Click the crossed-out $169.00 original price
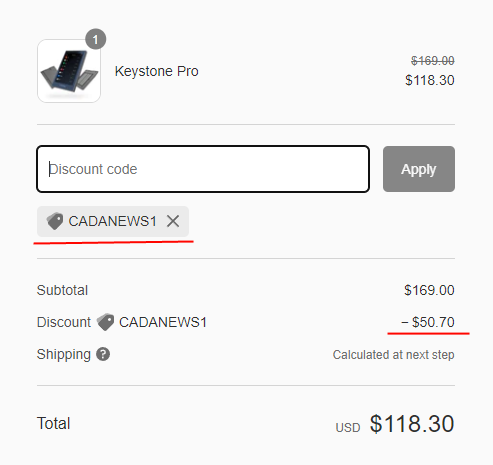Screen dimensions: 493x465 [x=433, y=61]
